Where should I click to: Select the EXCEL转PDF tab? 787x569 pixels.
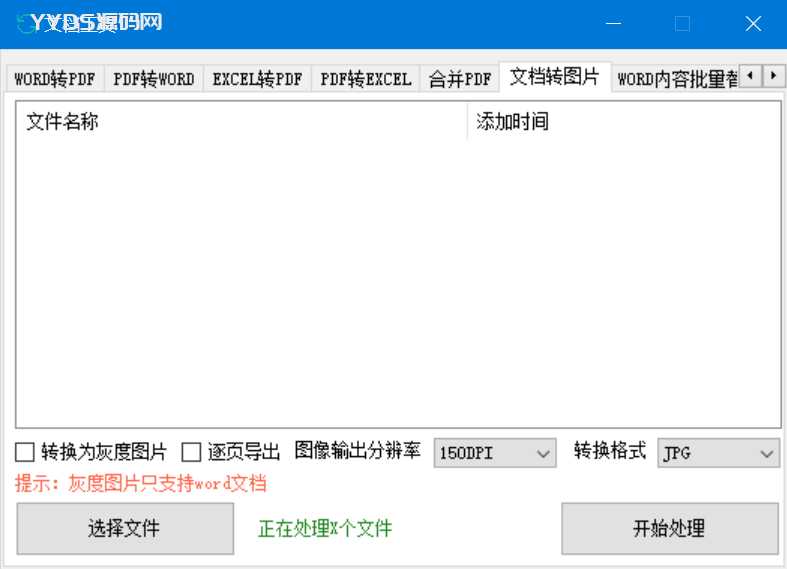[x=257, y=79]
